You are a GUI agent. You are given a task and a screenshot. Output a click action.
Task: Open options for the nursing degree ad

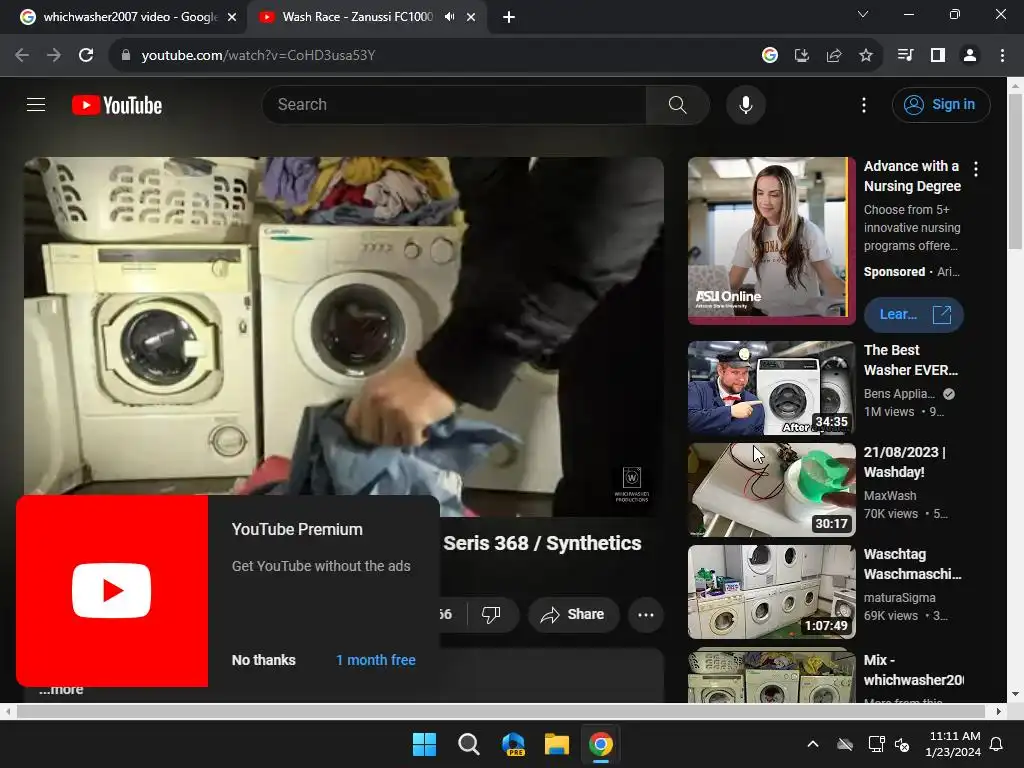(x=976, y=169)
